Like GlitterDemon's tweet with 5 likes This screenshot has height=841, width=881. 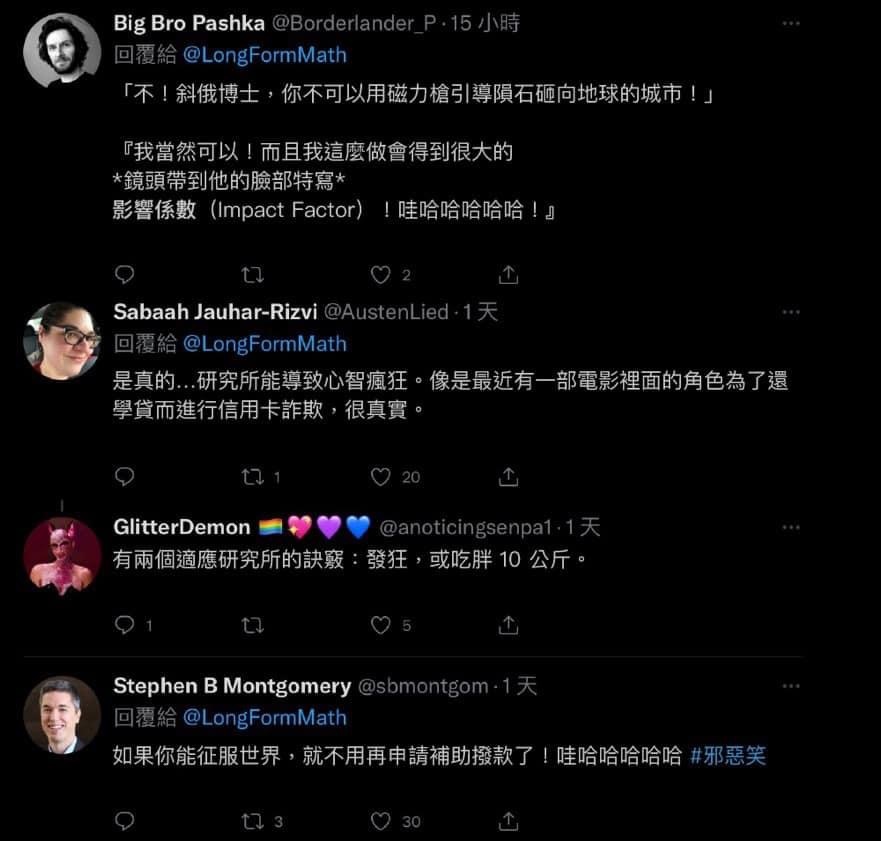[380, 625]
